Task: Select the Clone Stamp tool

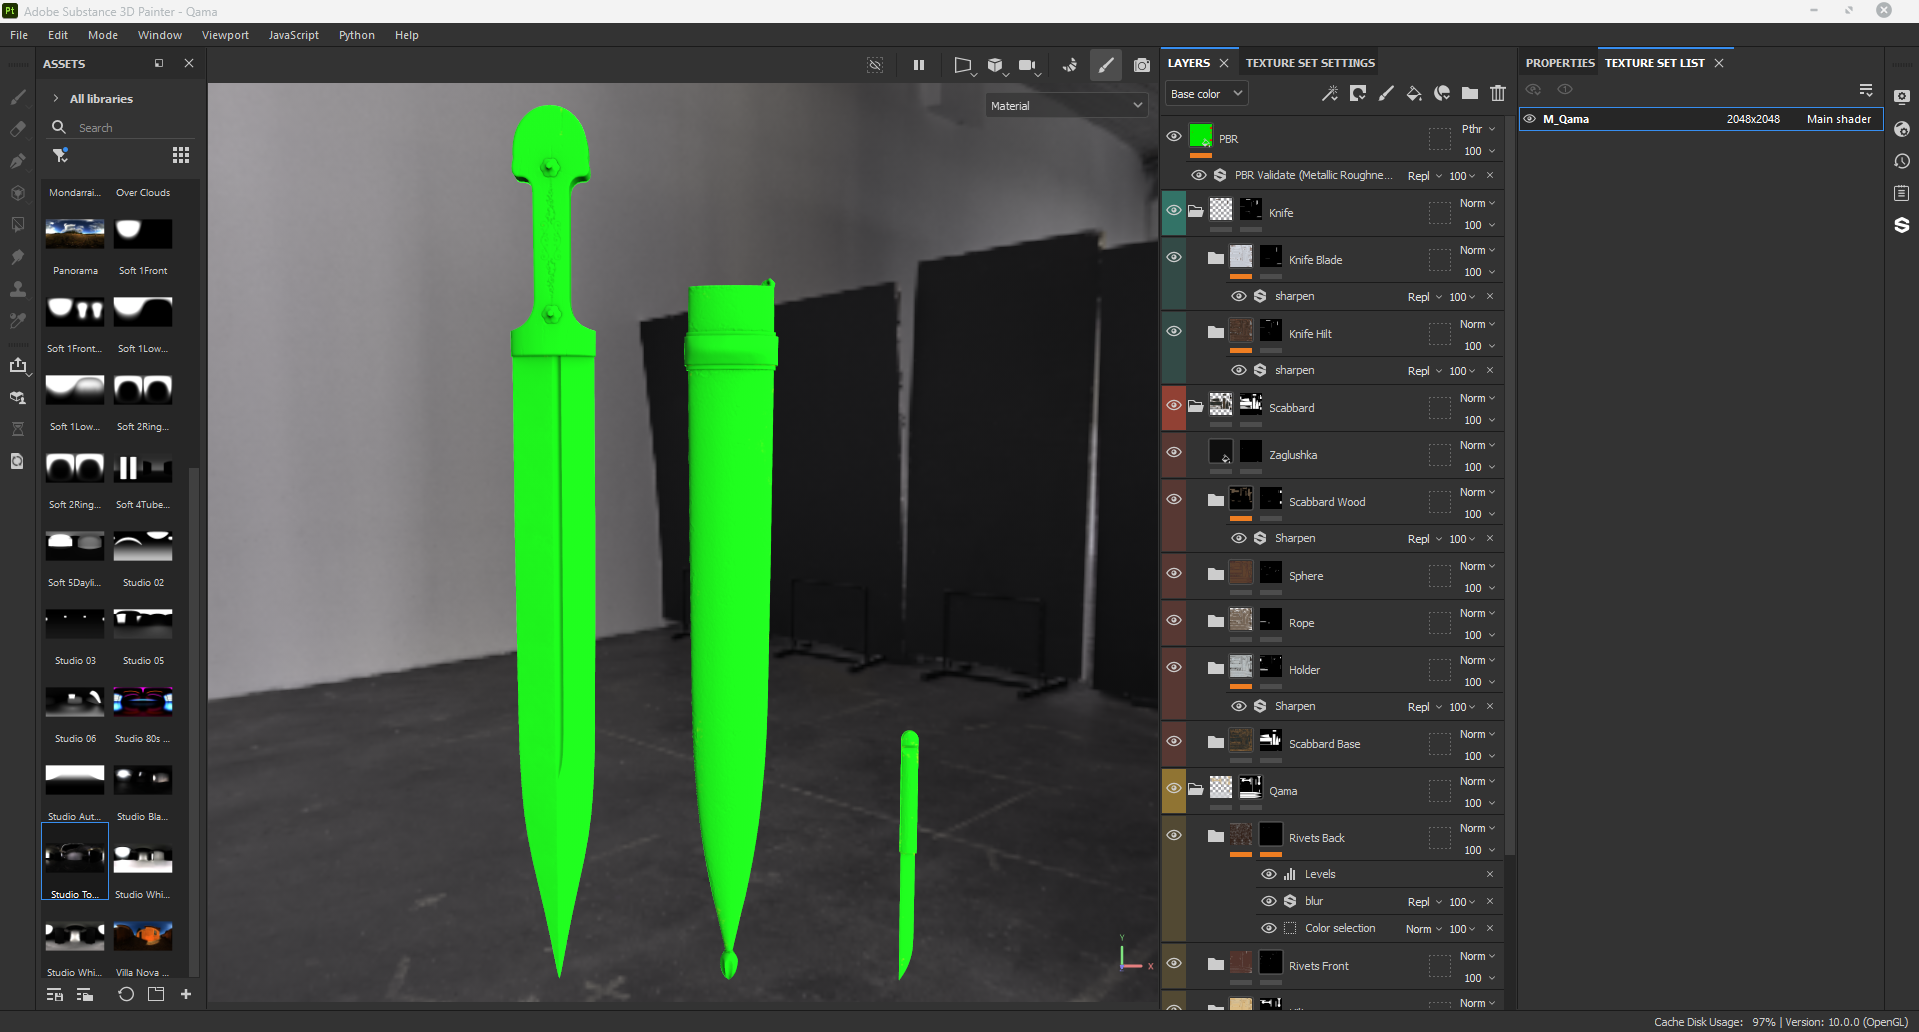Action: (18, 289)
